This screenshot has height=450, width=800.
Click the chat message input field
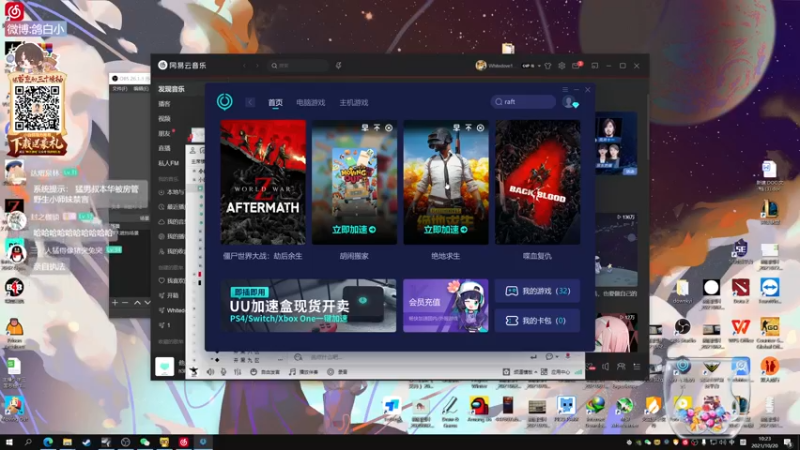pos(408,357)
